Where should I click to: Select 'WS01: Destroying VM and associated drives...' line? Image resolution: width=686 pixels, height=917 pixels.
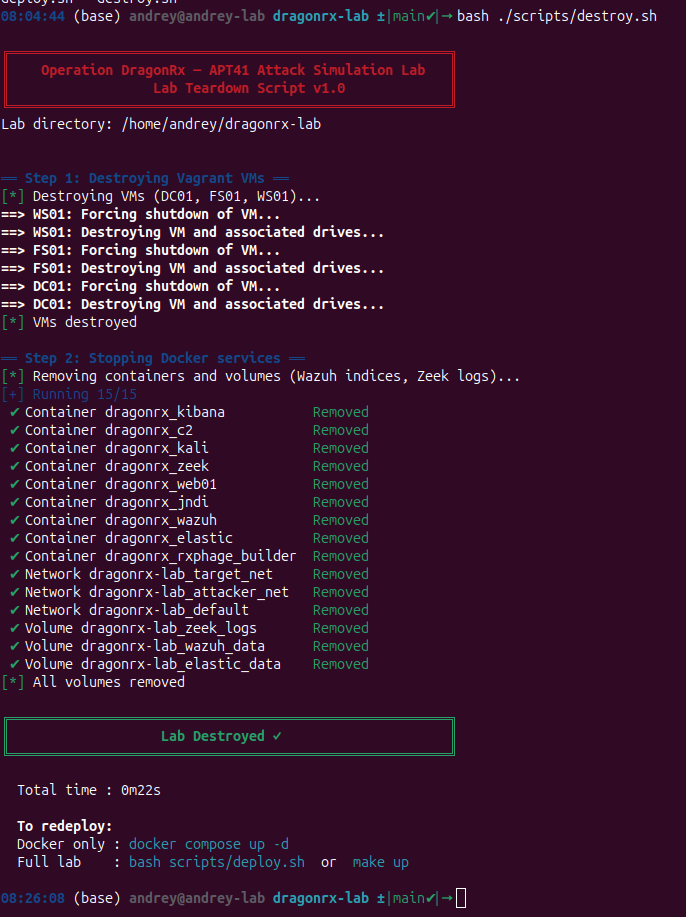coord(192,232)
